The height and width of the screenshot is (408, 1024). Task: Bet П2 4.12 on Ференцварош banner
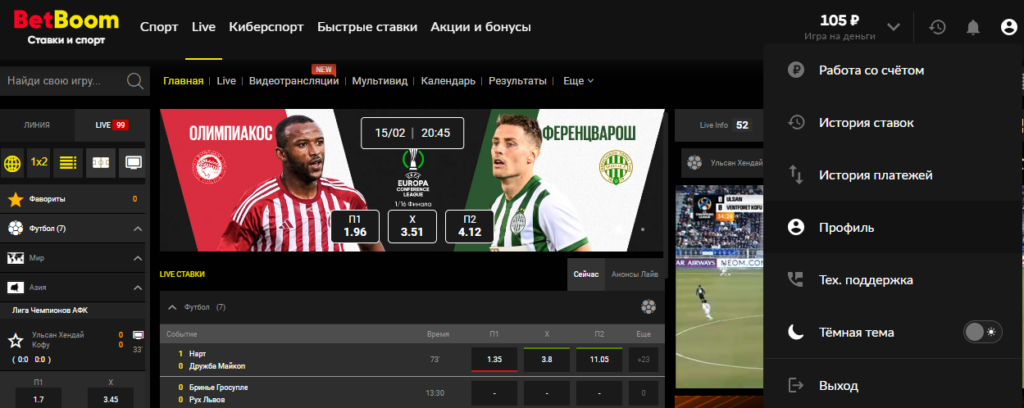[x=469, y=227]
